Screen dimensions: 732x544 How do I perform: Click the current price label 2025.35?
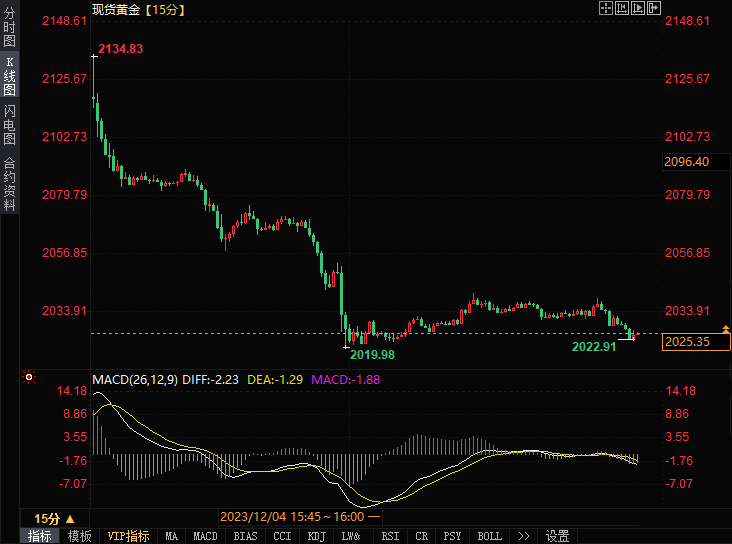[696, 342]
